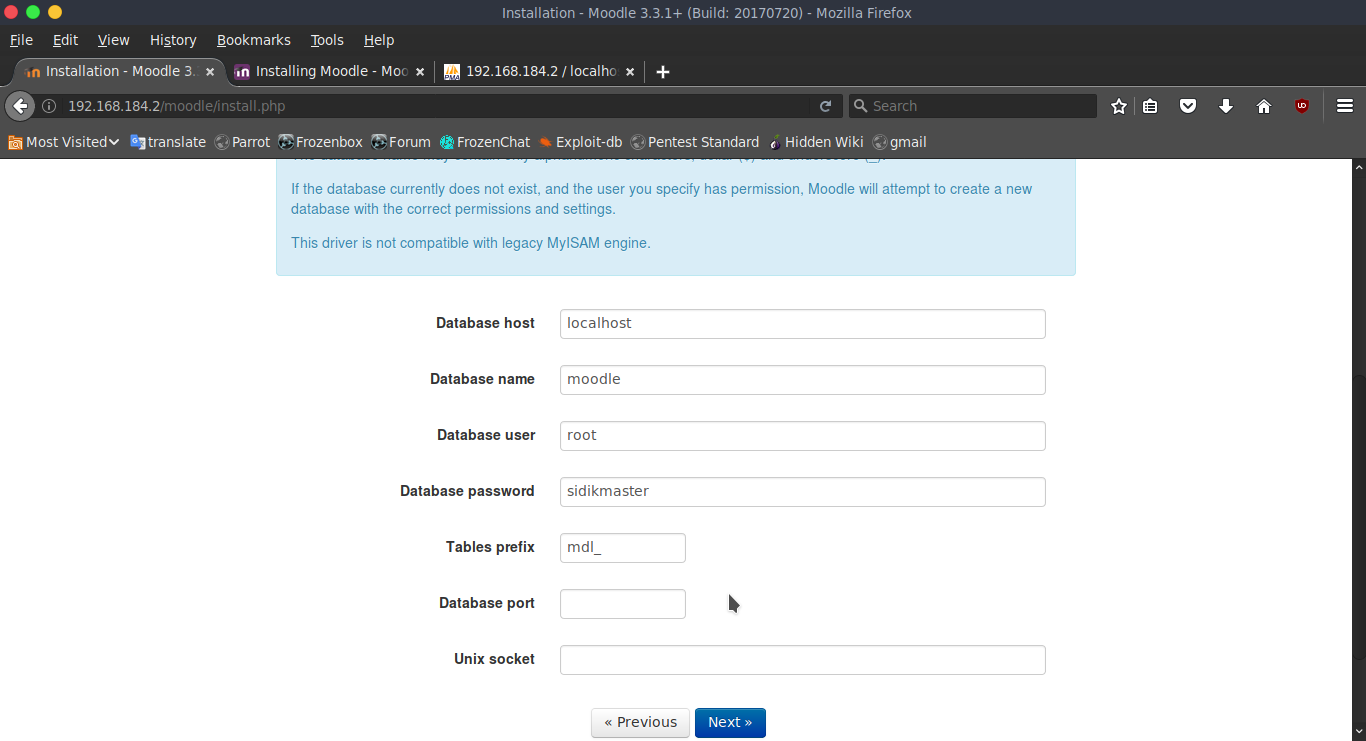Open the Hidden Wiki bookmark
The height and width of the screenshot is (741, 1366).
click(x=816, y=142)
